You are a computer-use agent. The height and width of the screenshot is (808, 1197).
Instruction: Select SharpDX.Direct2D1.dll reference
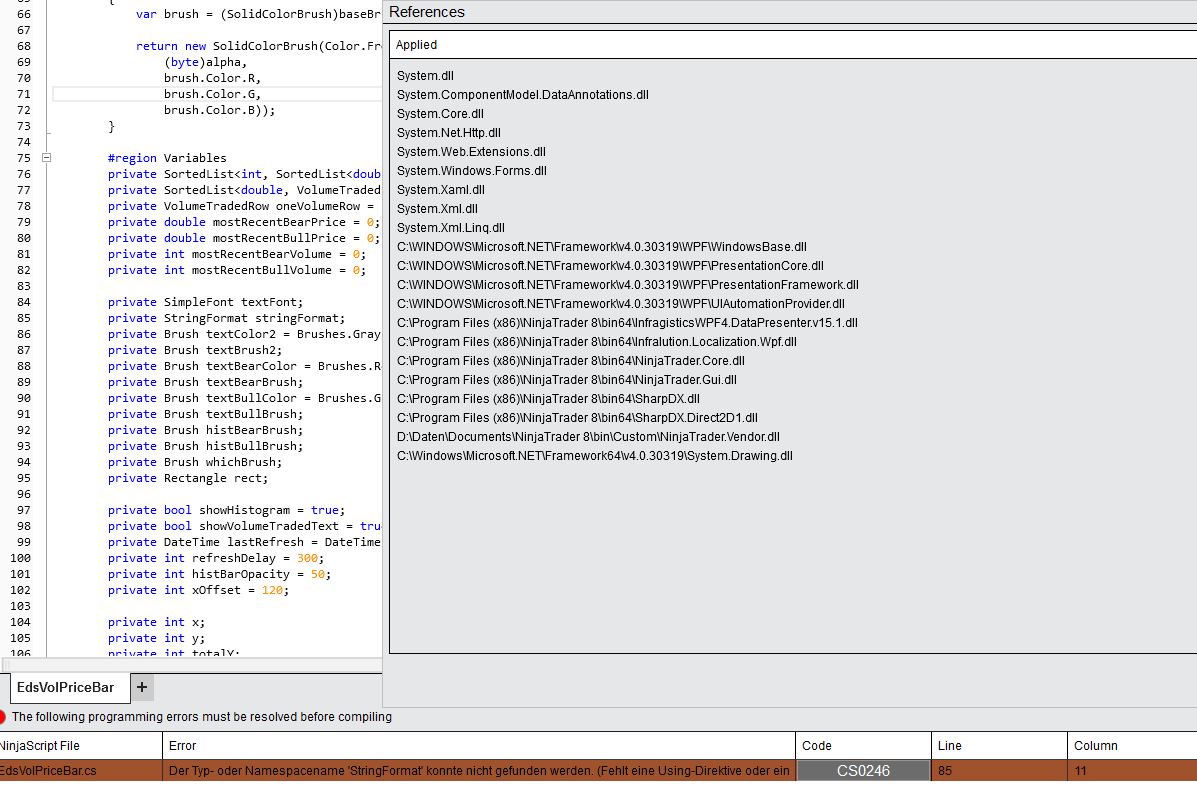[x=577, y=418]
